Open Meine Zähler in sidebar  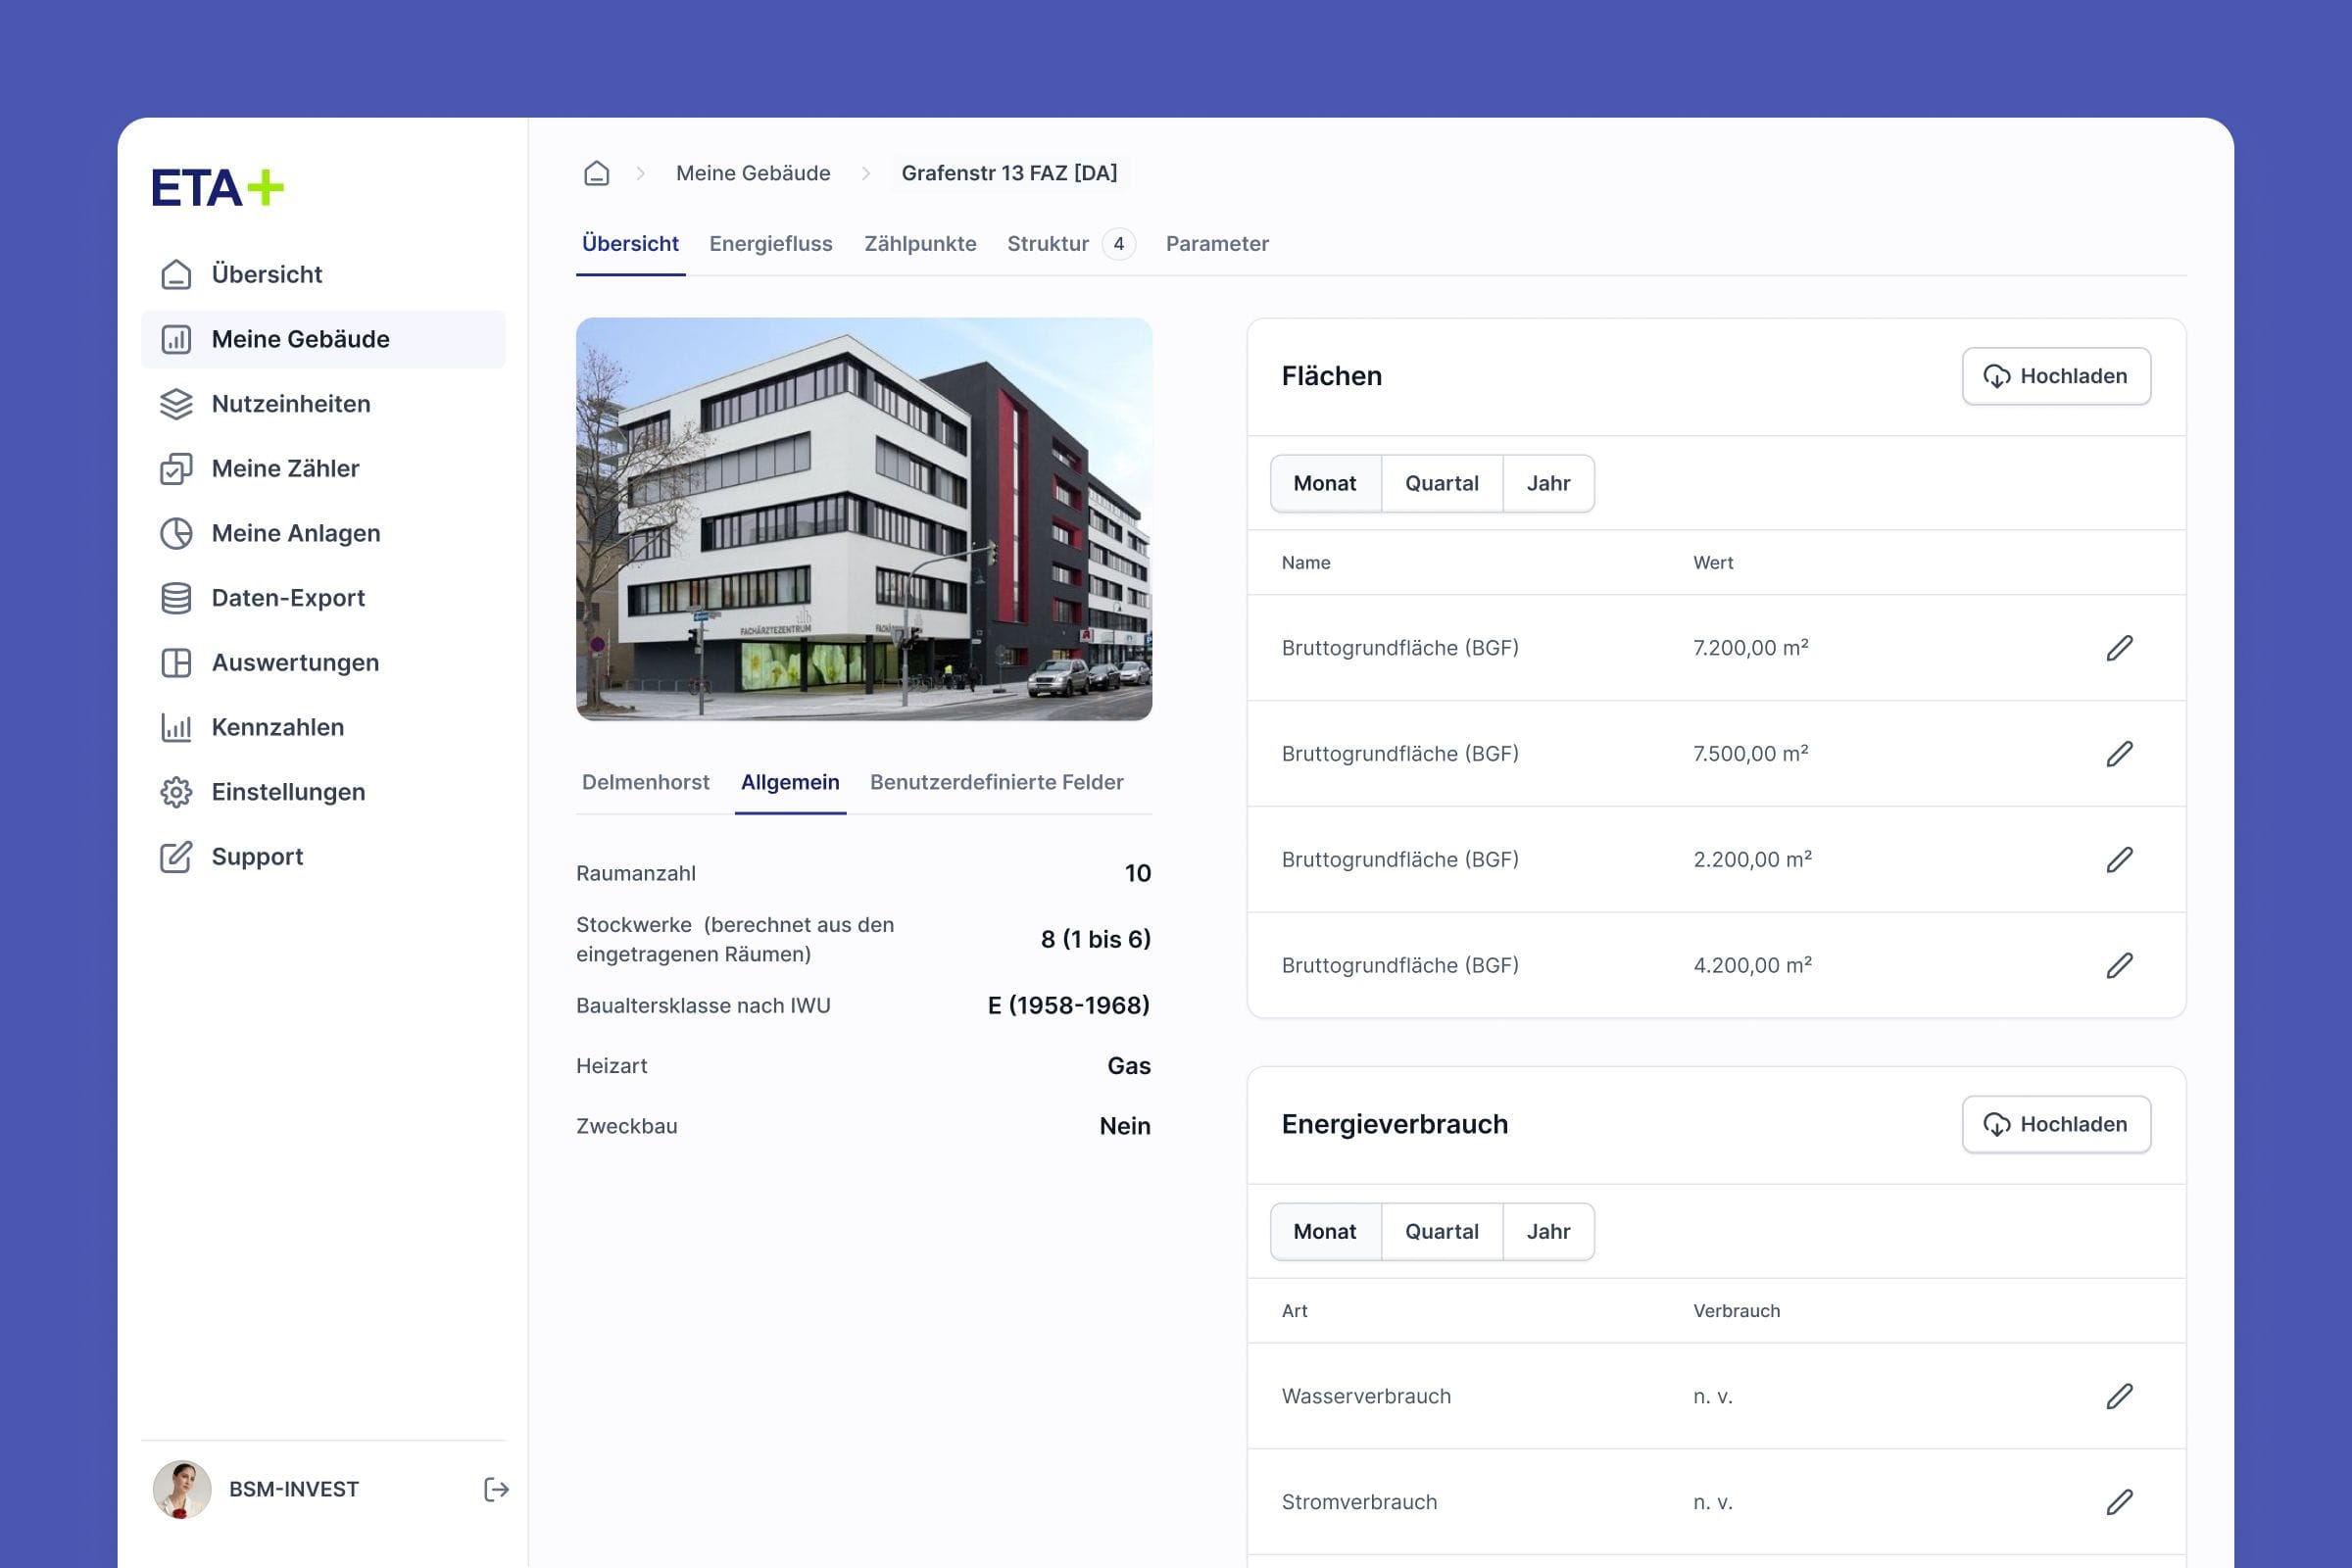pyautogui.click(x=285, y=469)
